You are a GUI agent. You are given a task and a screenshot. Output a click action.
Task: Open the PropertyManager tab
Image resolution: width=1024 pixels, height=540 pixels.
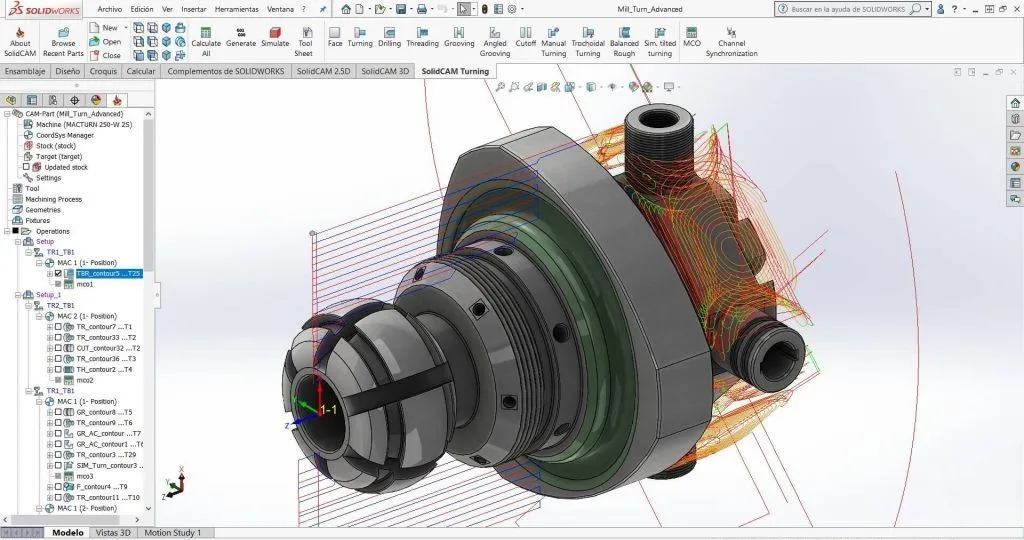[32, 100]
